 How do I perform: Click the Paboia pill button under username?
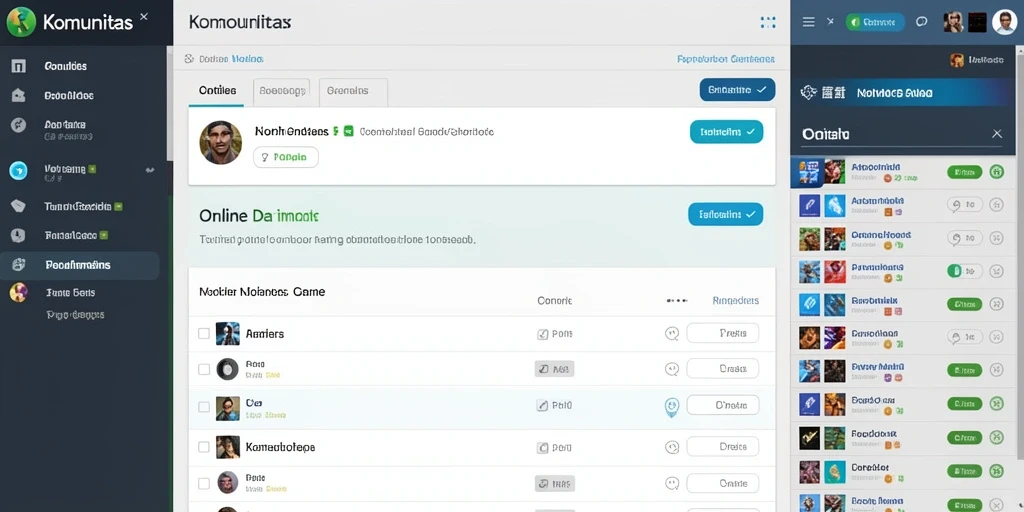point(285,157)
